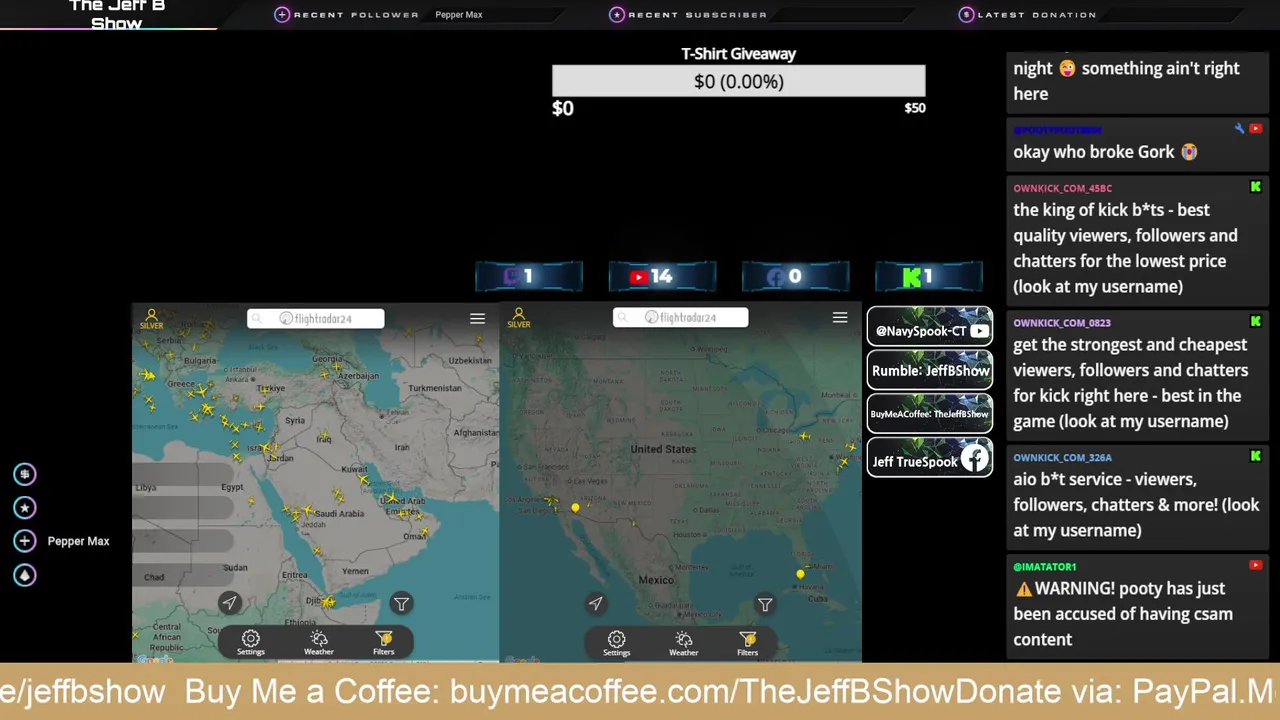
Task: Click location arrow on left map
Action: [x=230, y=602]
